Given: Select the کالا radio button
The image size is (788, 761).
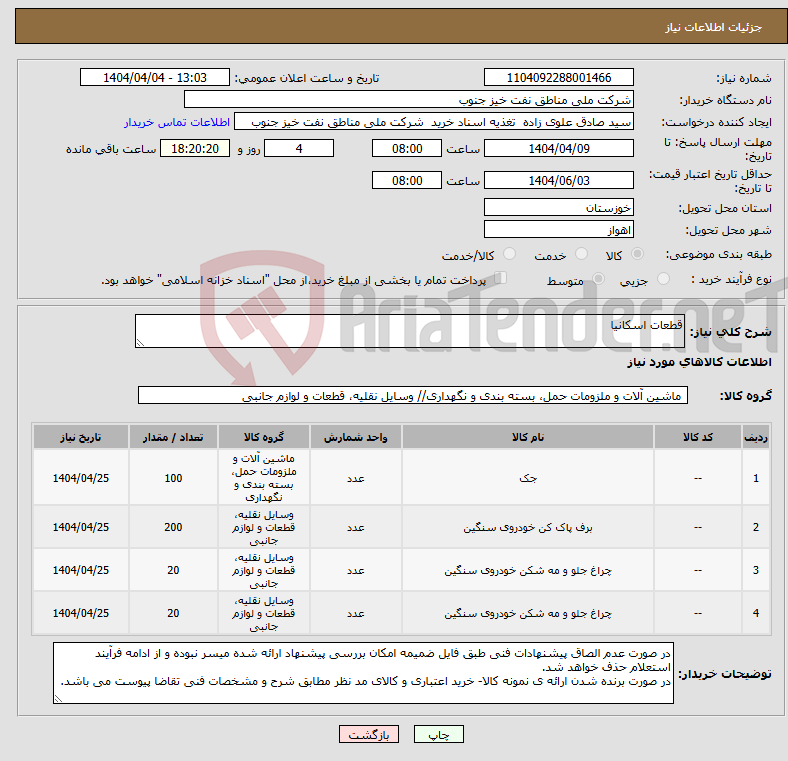Looking at the screenshot, I should (x=637, y=254).
